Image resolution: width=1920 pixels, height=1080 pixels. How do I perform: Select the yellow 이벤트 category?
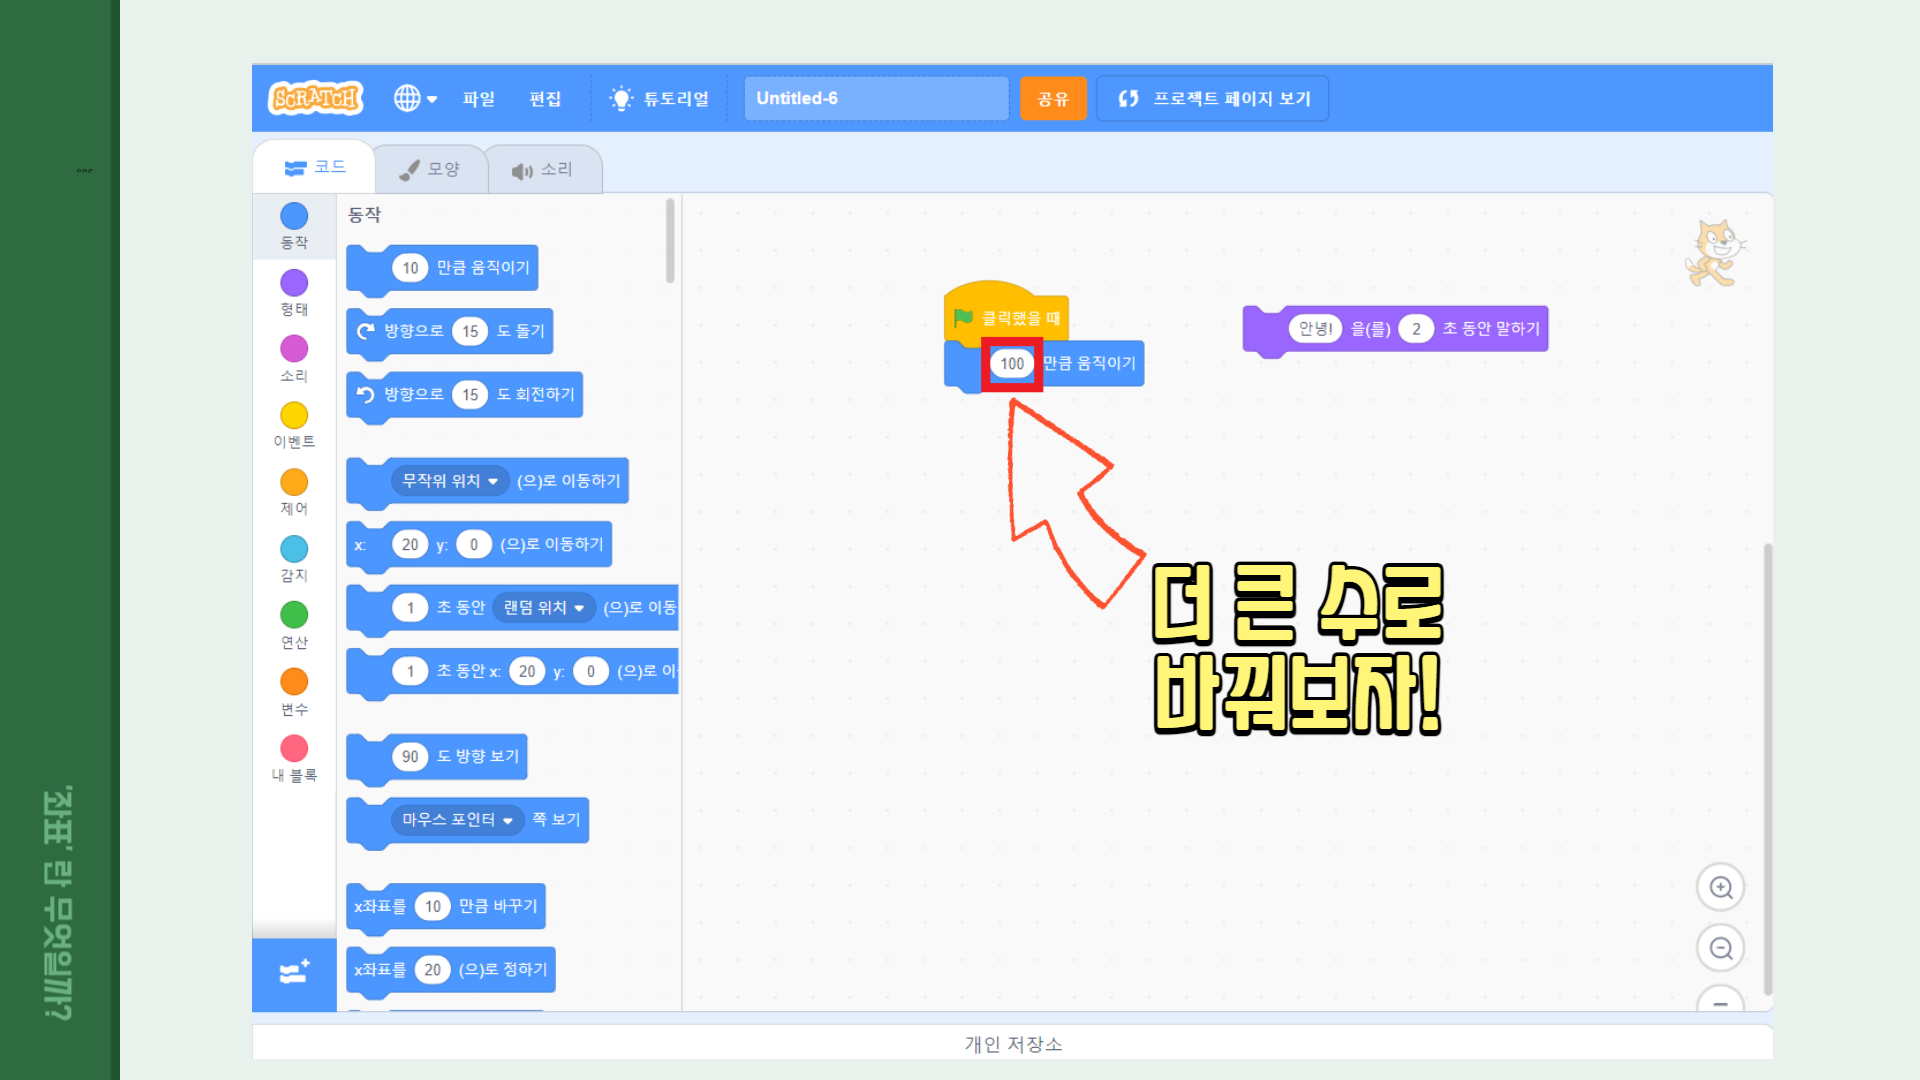pyautogui.click(x=294, y=416)
